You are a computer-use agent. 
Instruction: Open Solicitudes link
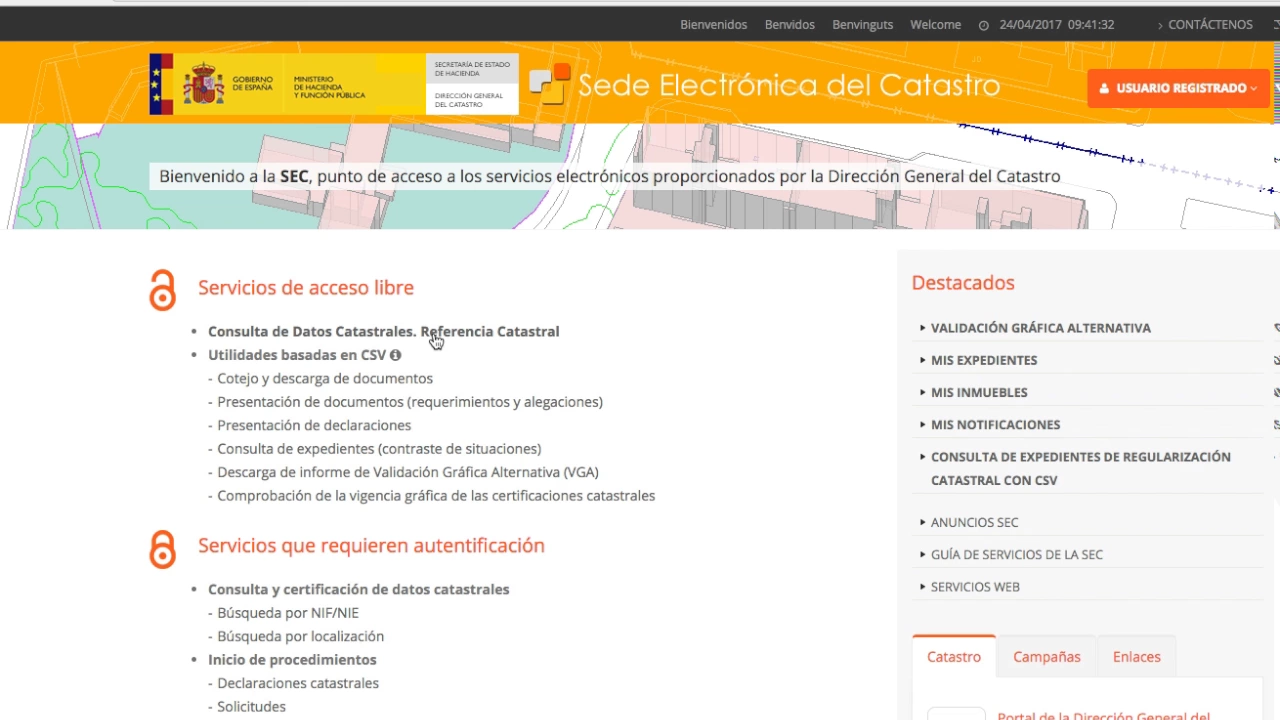[x=252, y=707]
